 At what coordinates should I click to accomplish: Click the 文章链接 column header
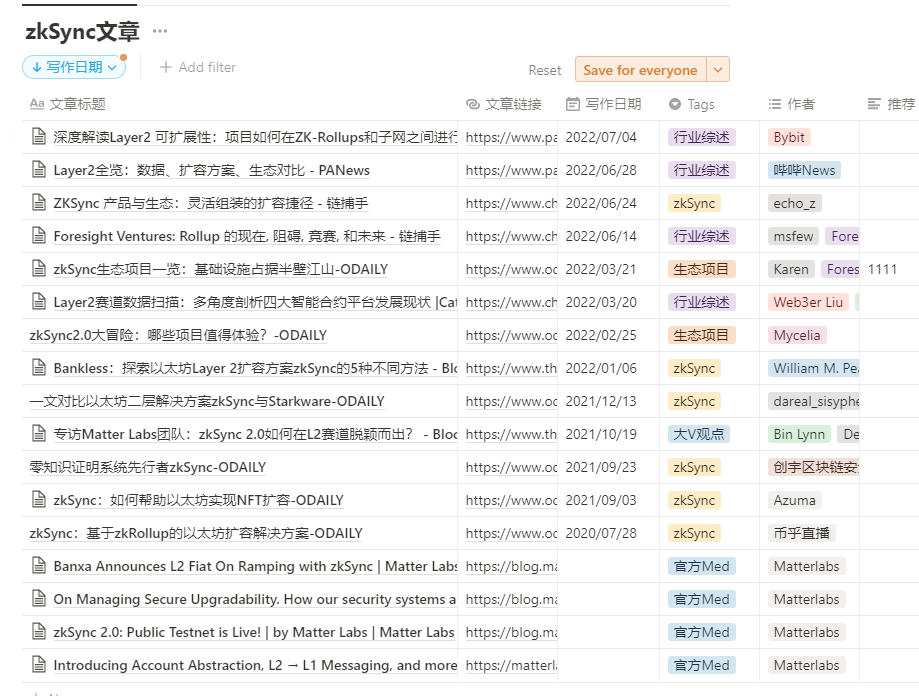point(504,104)
